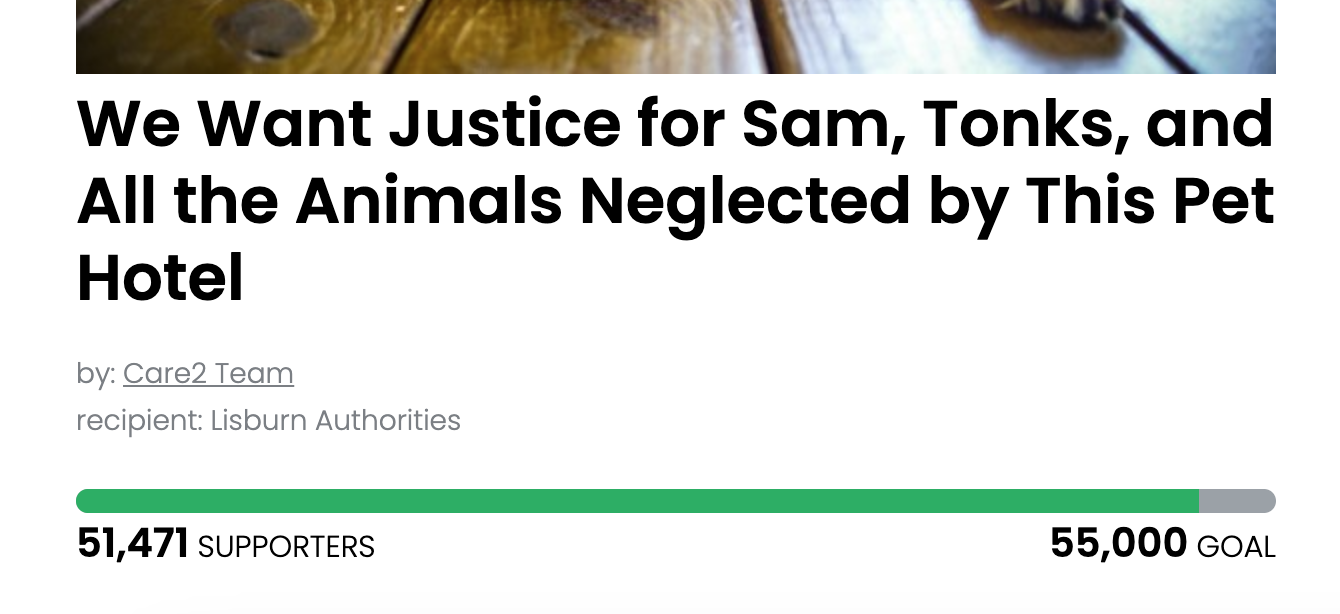Click the recipient name Lisburn Authorities

tap(335, 421)
